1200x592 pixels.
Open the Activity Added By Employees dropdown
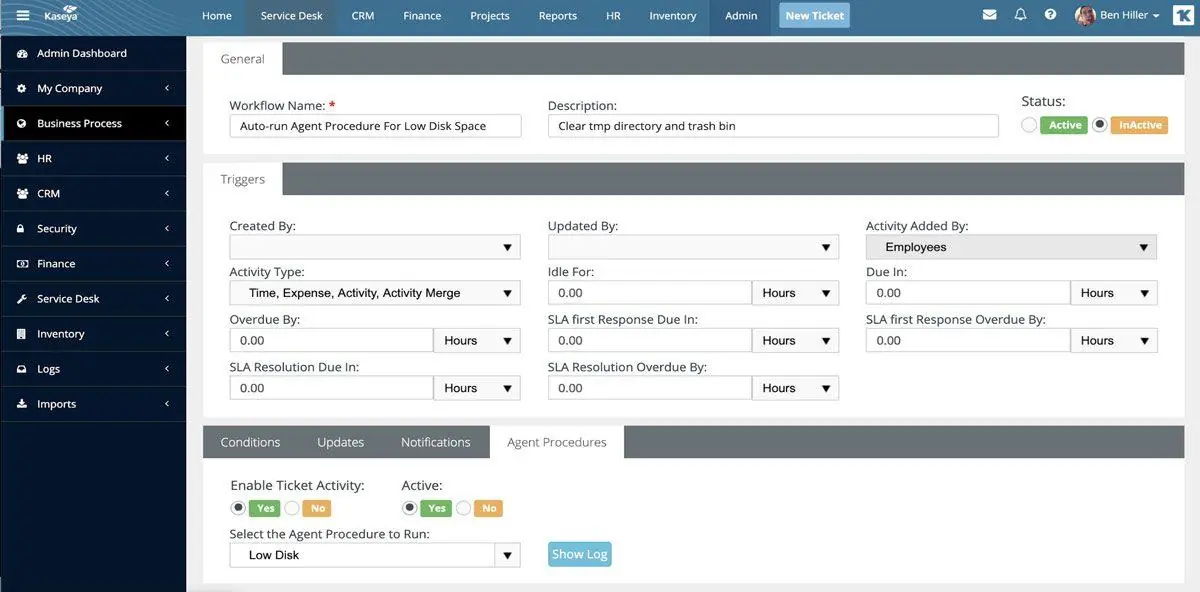point(1011,247)
